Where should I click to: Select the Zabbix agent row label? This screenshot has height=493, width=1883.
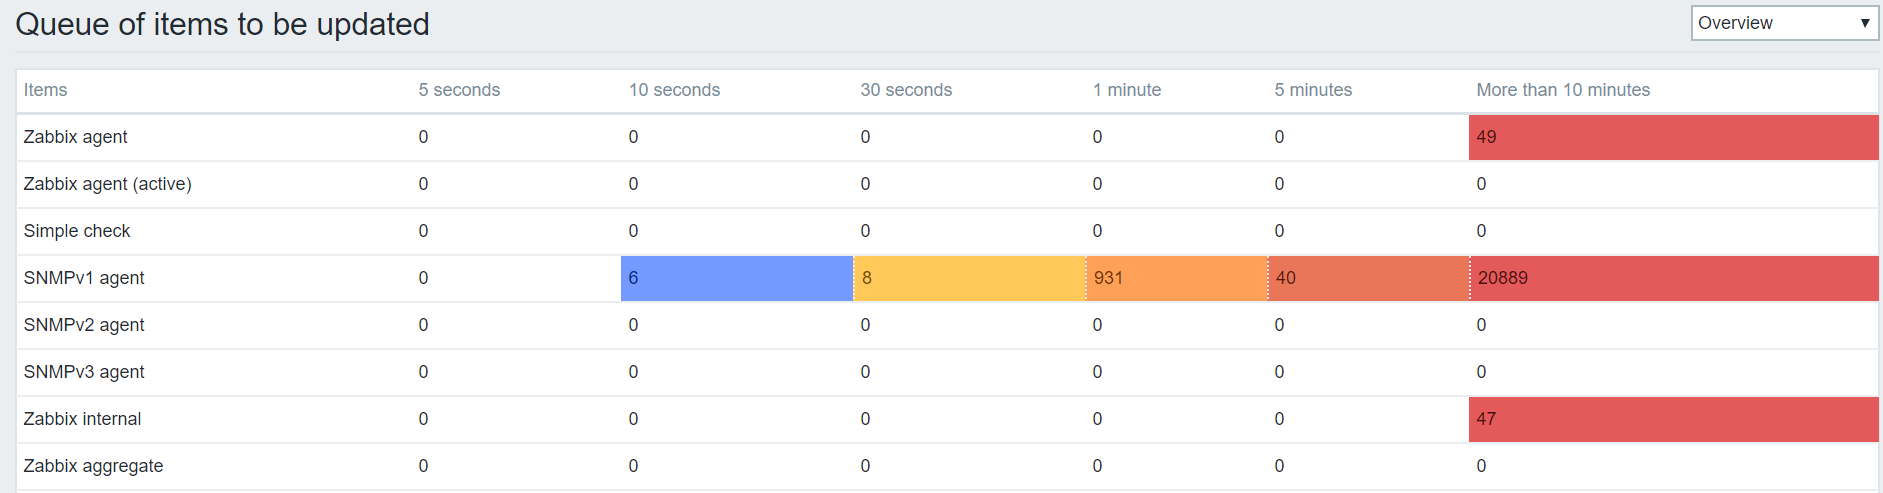point(76,137)
